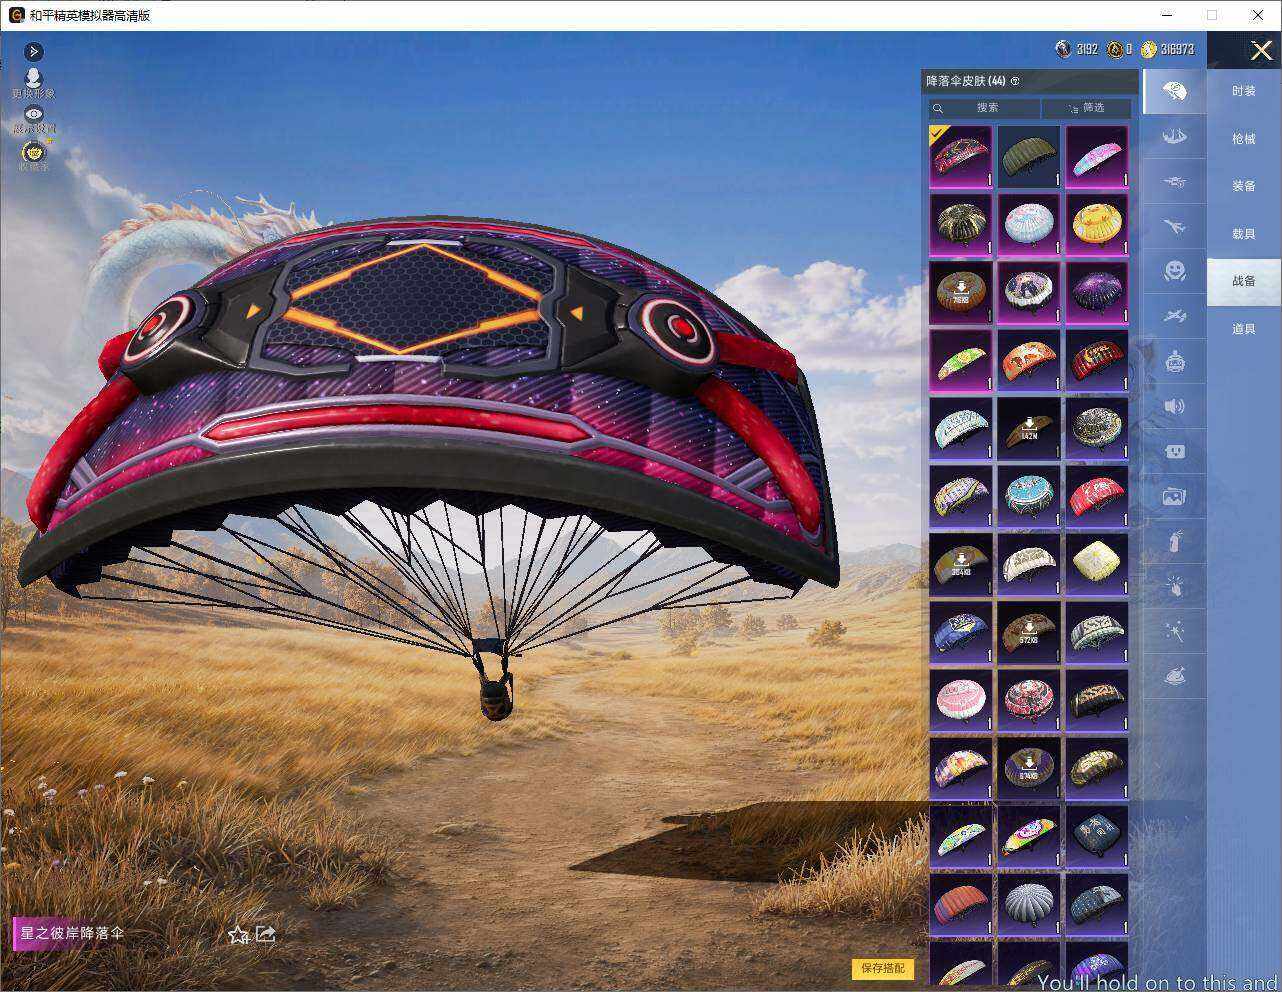Close the wardrobe with the X icon
This screenshot has width=1282, height=992.
1262,50
